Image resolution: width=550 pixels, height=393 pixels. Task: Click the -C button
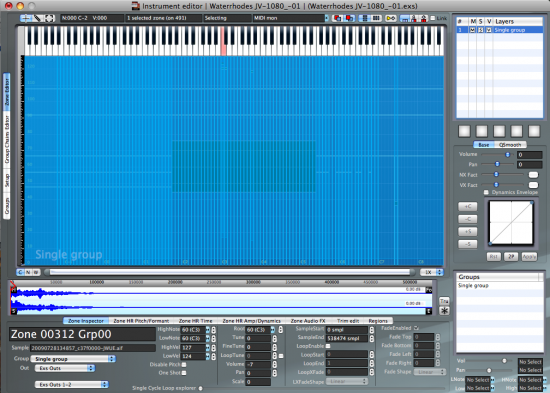pos(468,219)
